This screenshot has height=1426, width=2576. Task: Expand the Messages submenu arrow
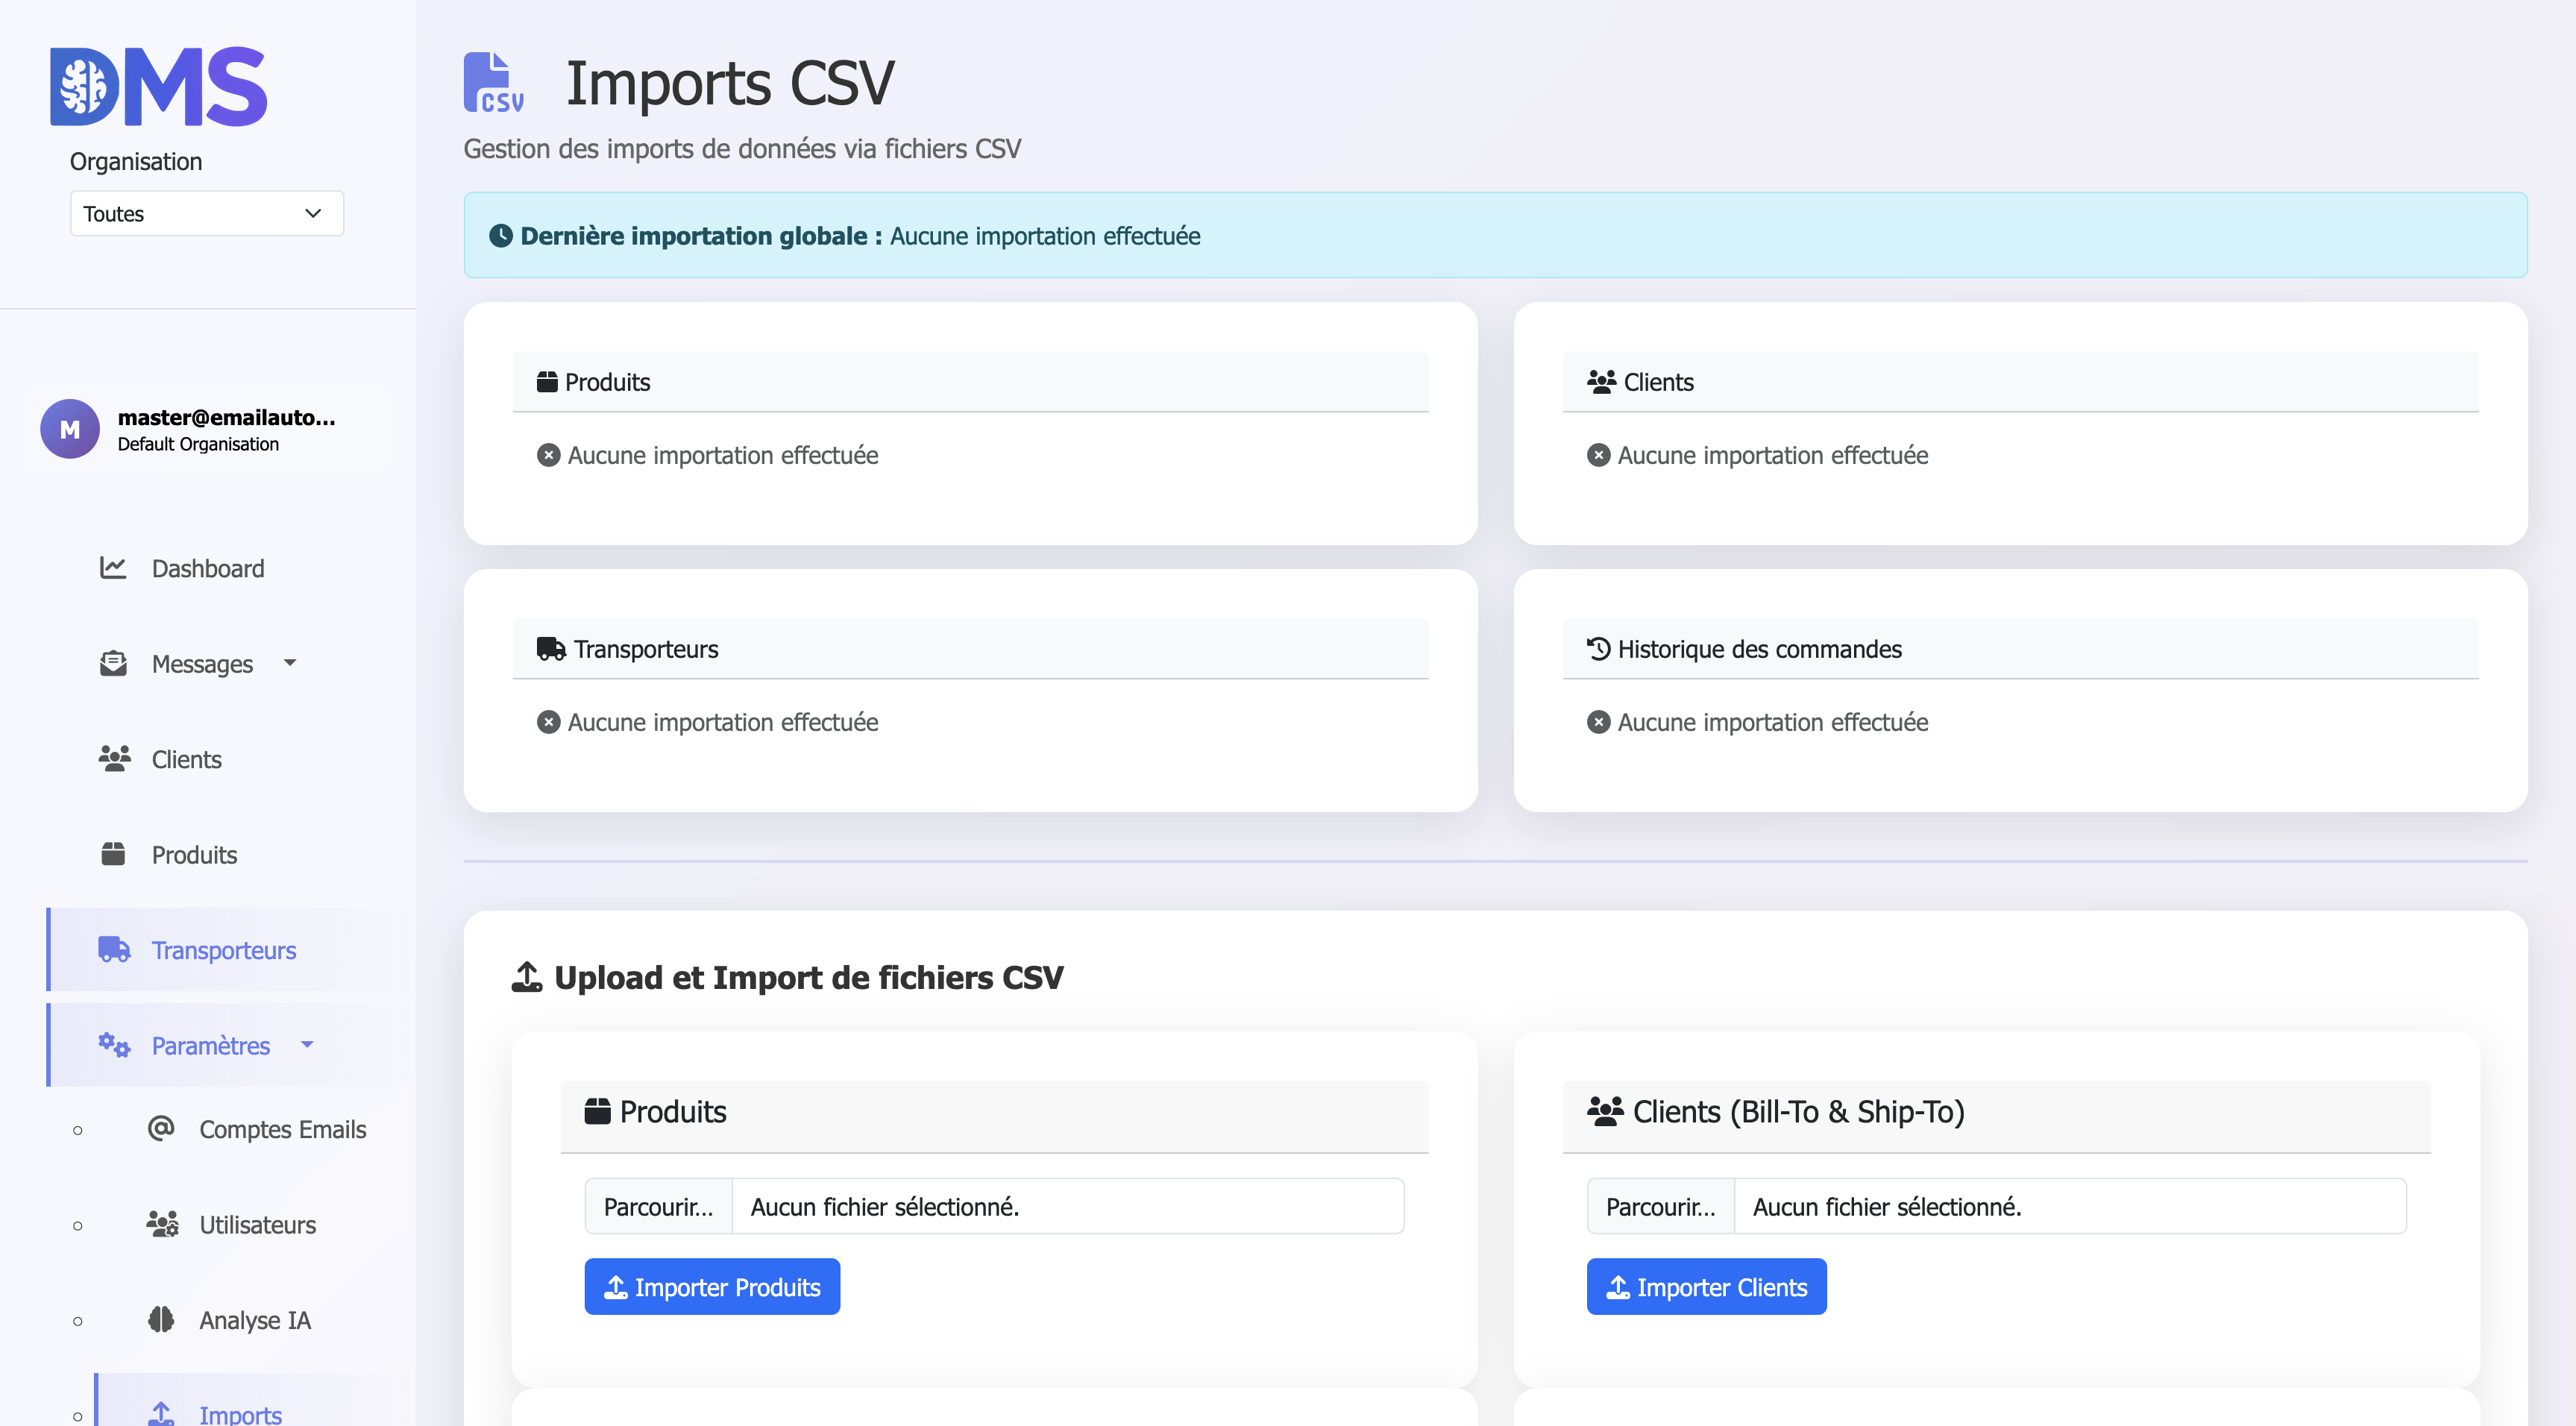[290, 663]
